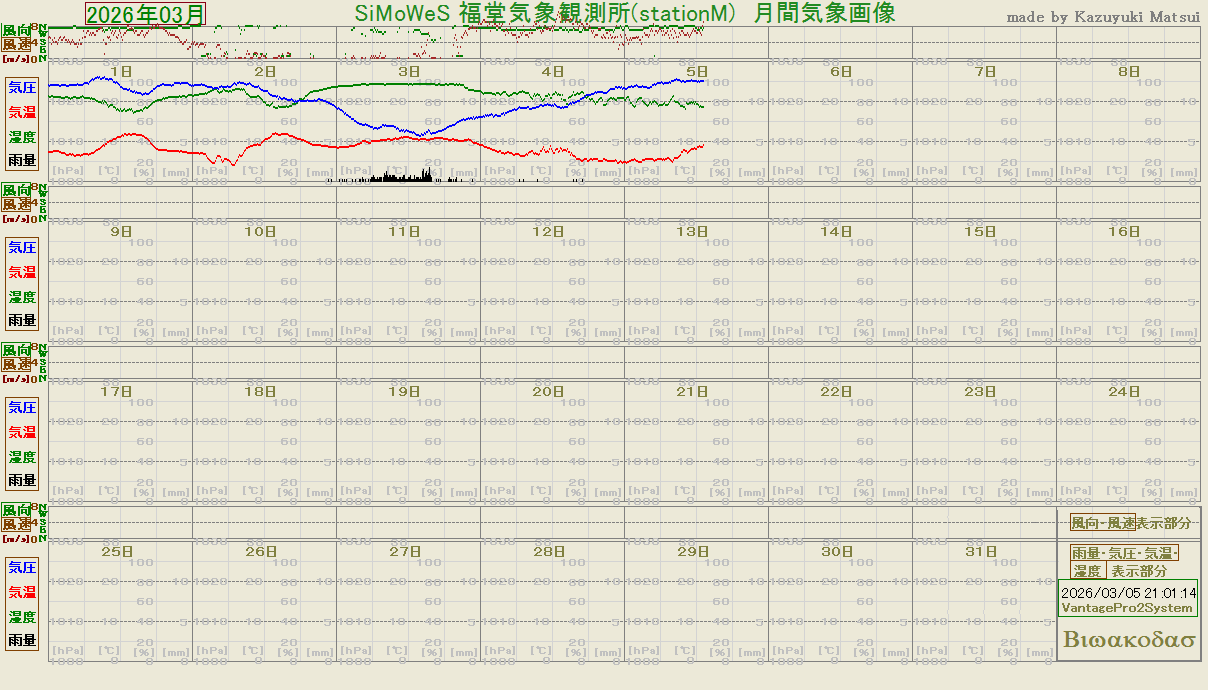The width and height of the screenshot is (1208, 690).
Task: Click the 風向・風速表示部分 legend entry
Action: [x=1130, y=523]
